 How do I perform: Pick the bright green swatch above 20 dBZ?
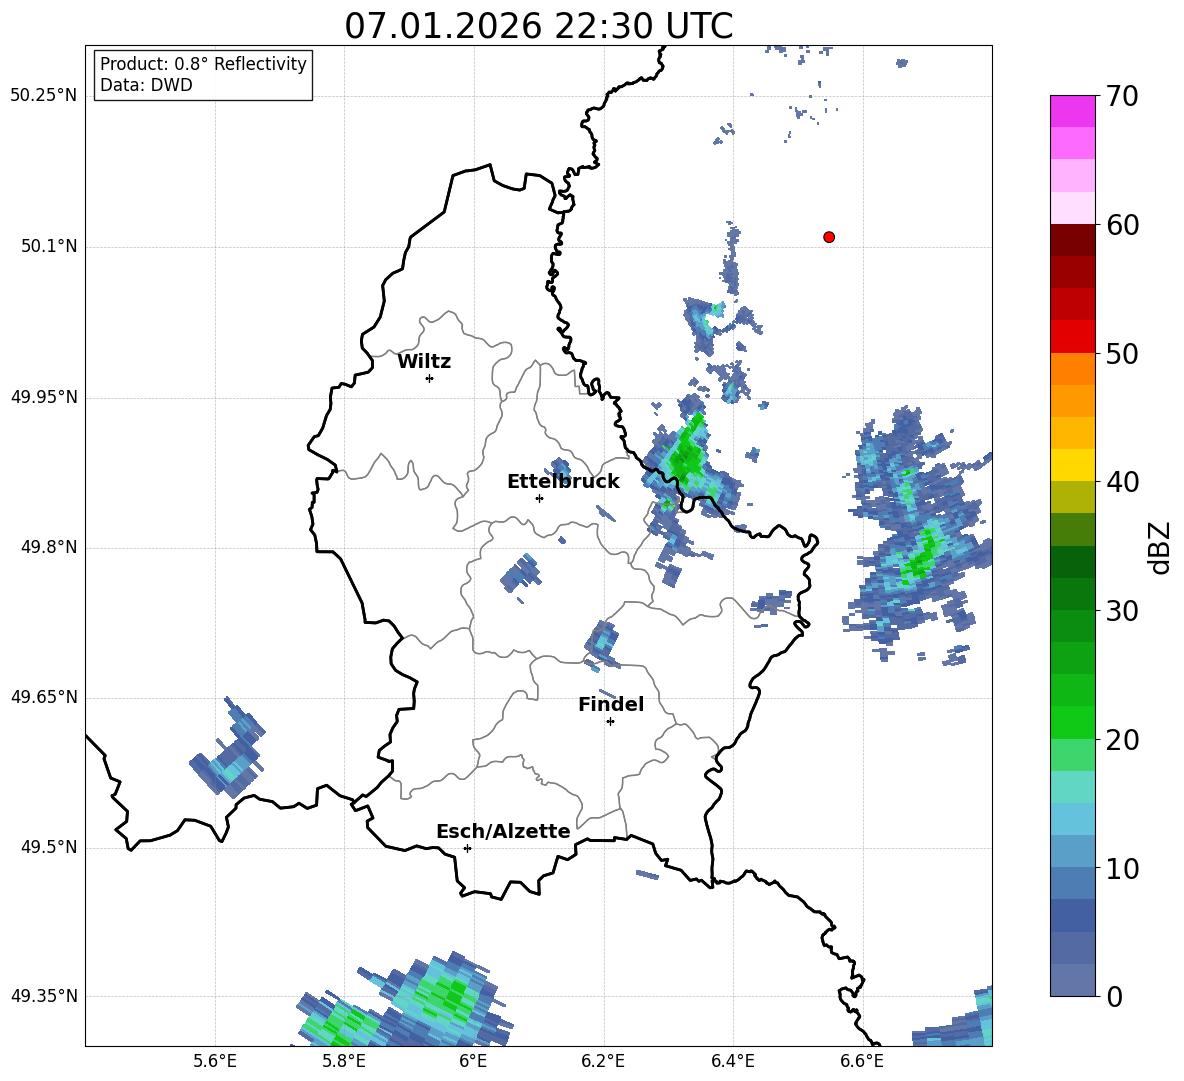(1072, 723)
